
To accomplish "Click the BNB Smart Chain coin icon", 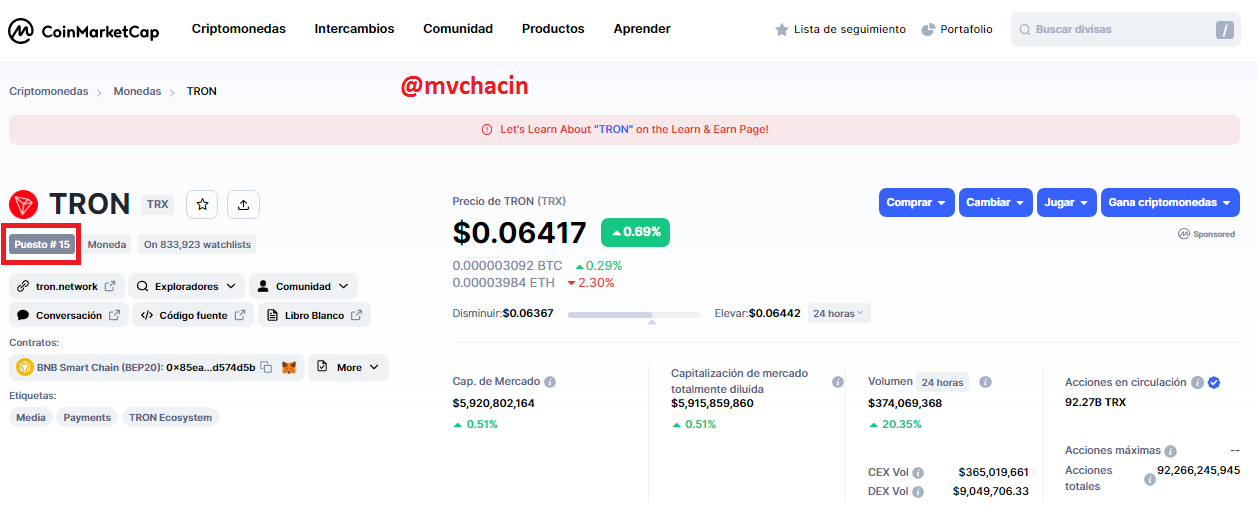I will (x=24, y=367).
